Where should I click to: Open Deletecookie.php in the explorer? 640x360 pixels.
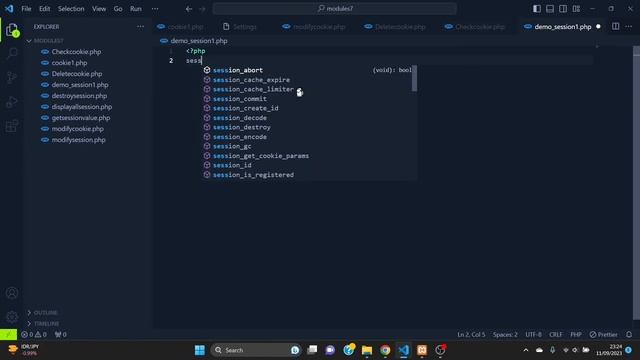[x=77, y=74]
